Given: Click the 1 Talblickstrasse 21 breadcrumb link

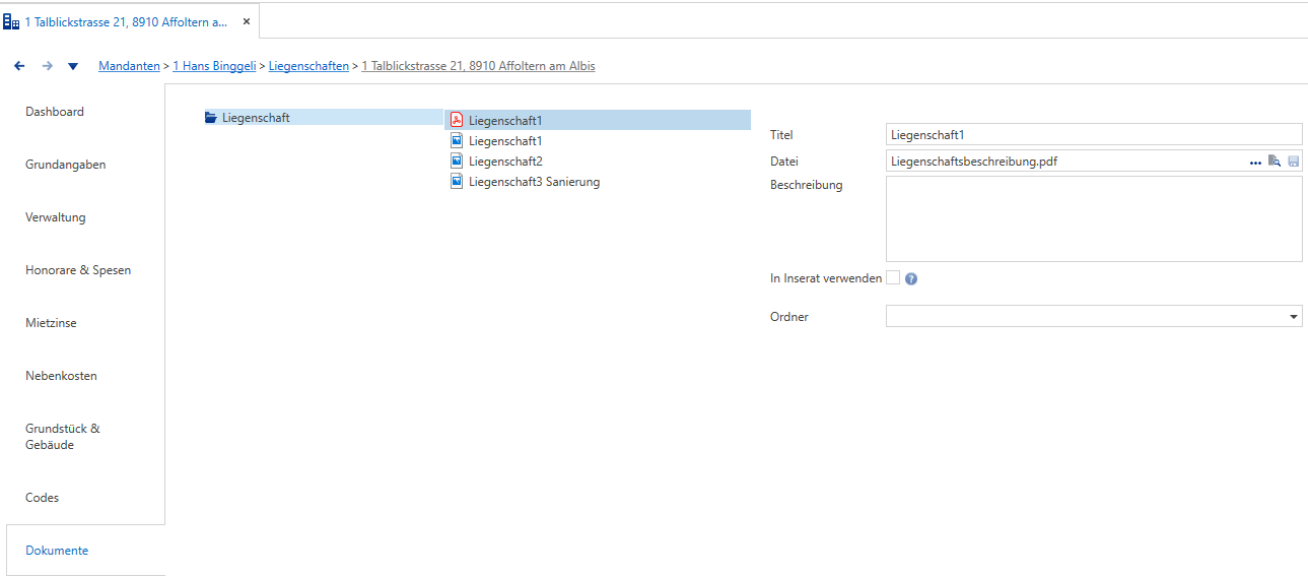Looking at the screenshot, I should click(x=478, y=66).
